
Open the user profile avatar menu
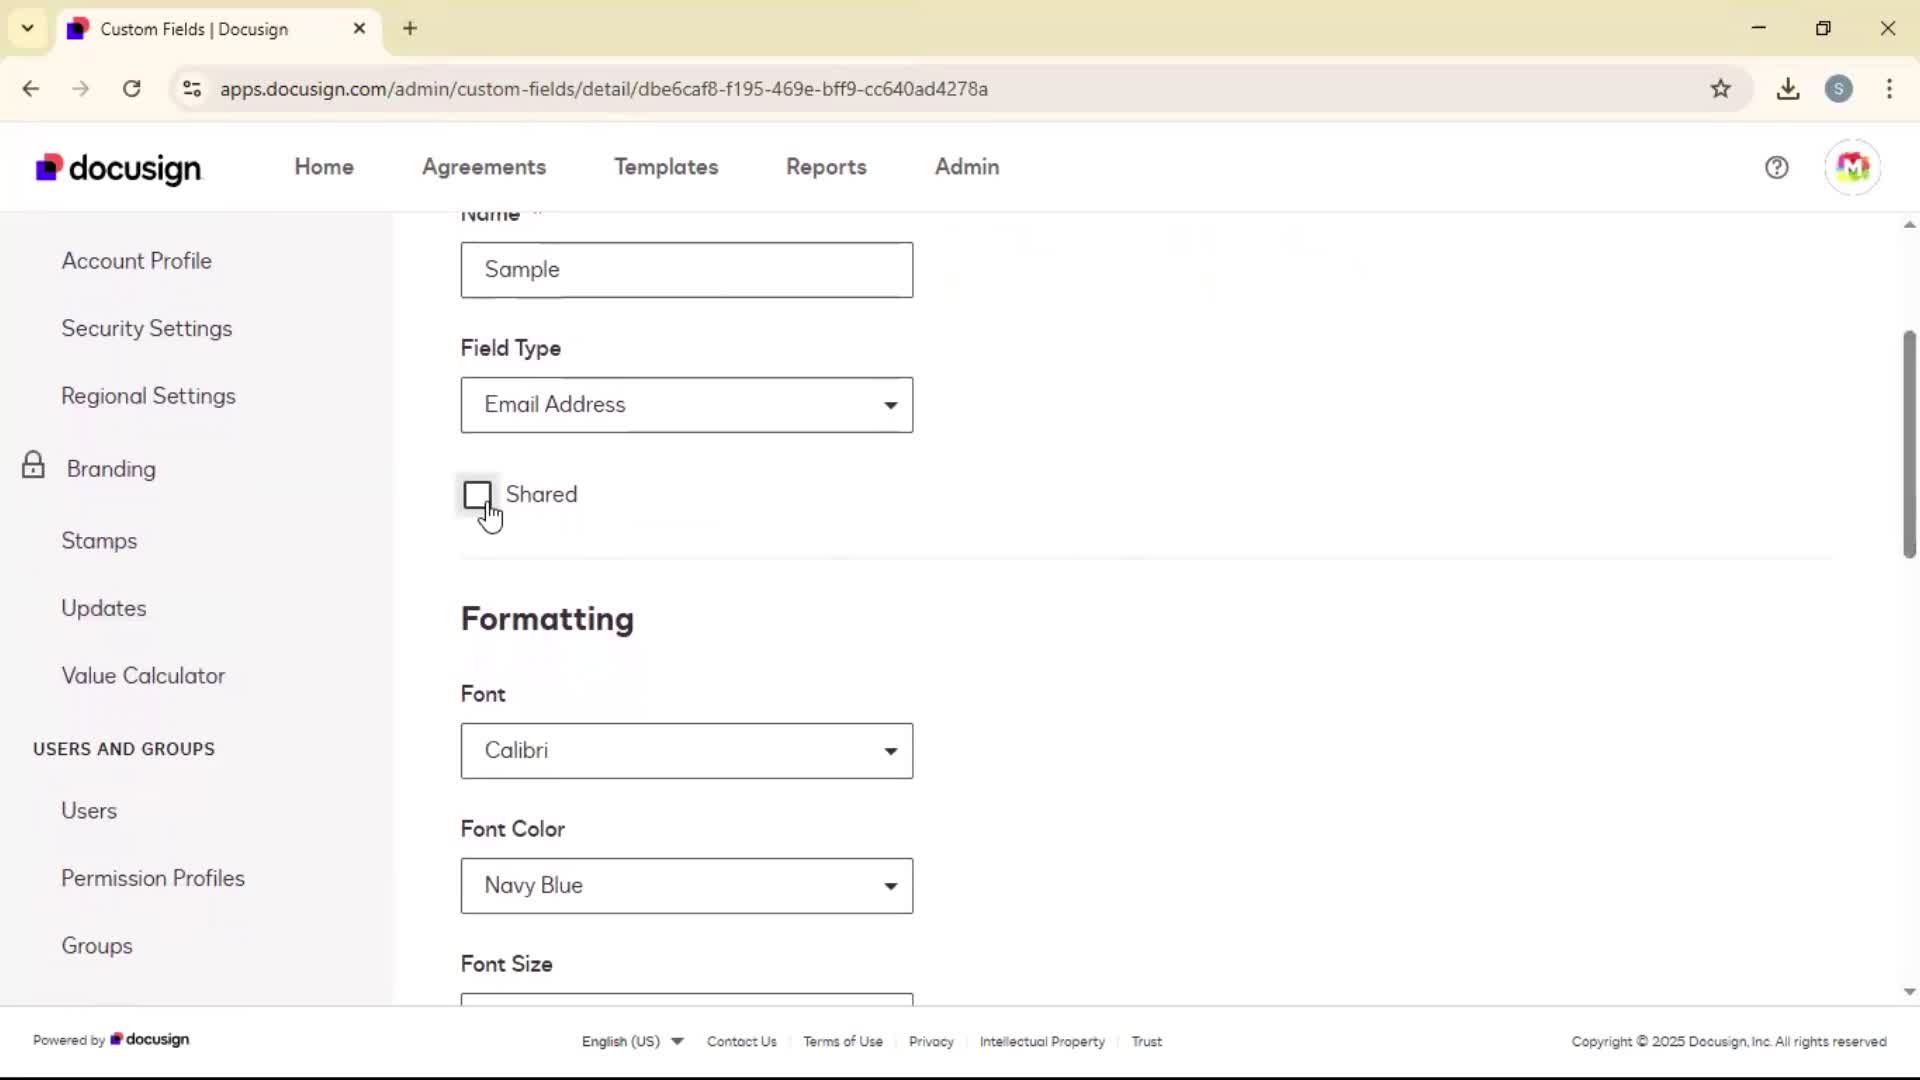click(1852, 167)
